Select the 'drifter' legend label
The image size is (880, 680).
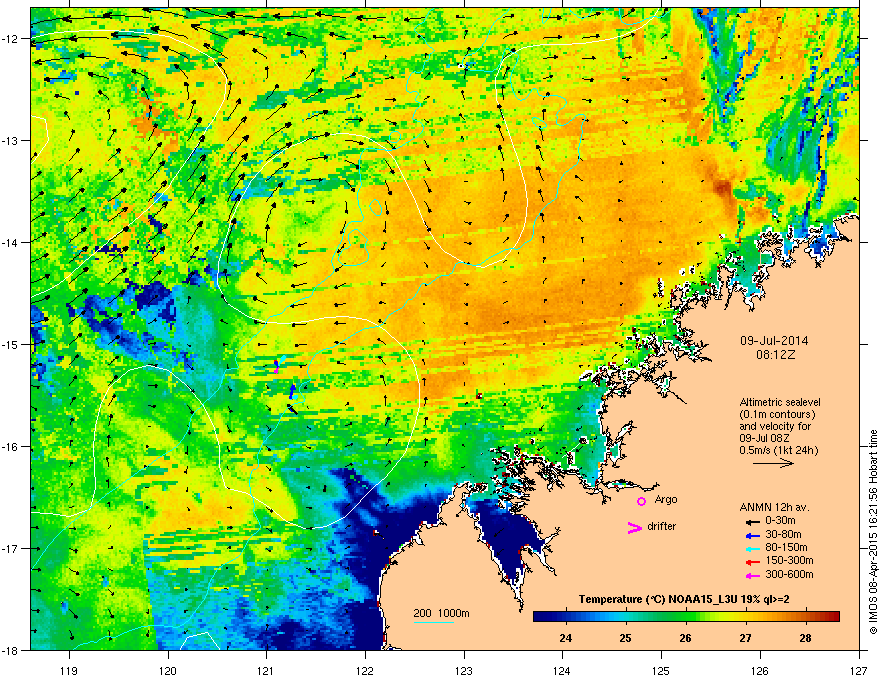662,526
